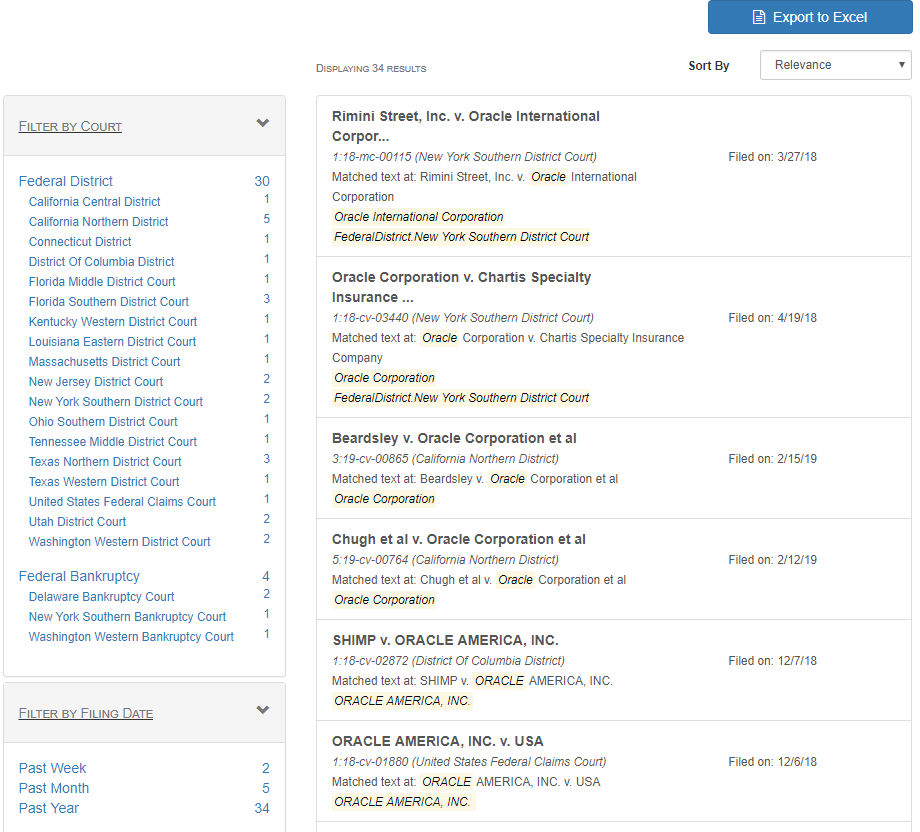Filter results to Past Week

(52, 768)
